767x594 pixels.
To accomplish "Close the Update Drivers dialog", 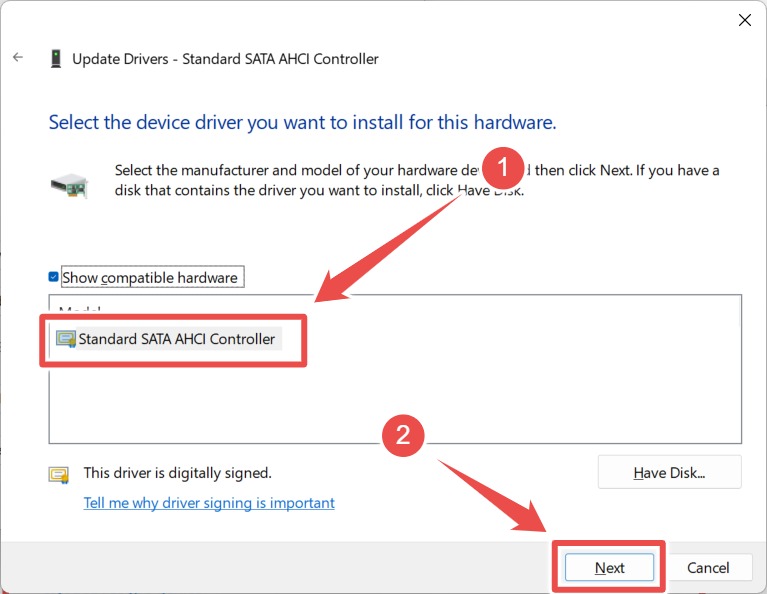I will coord(744,20).
